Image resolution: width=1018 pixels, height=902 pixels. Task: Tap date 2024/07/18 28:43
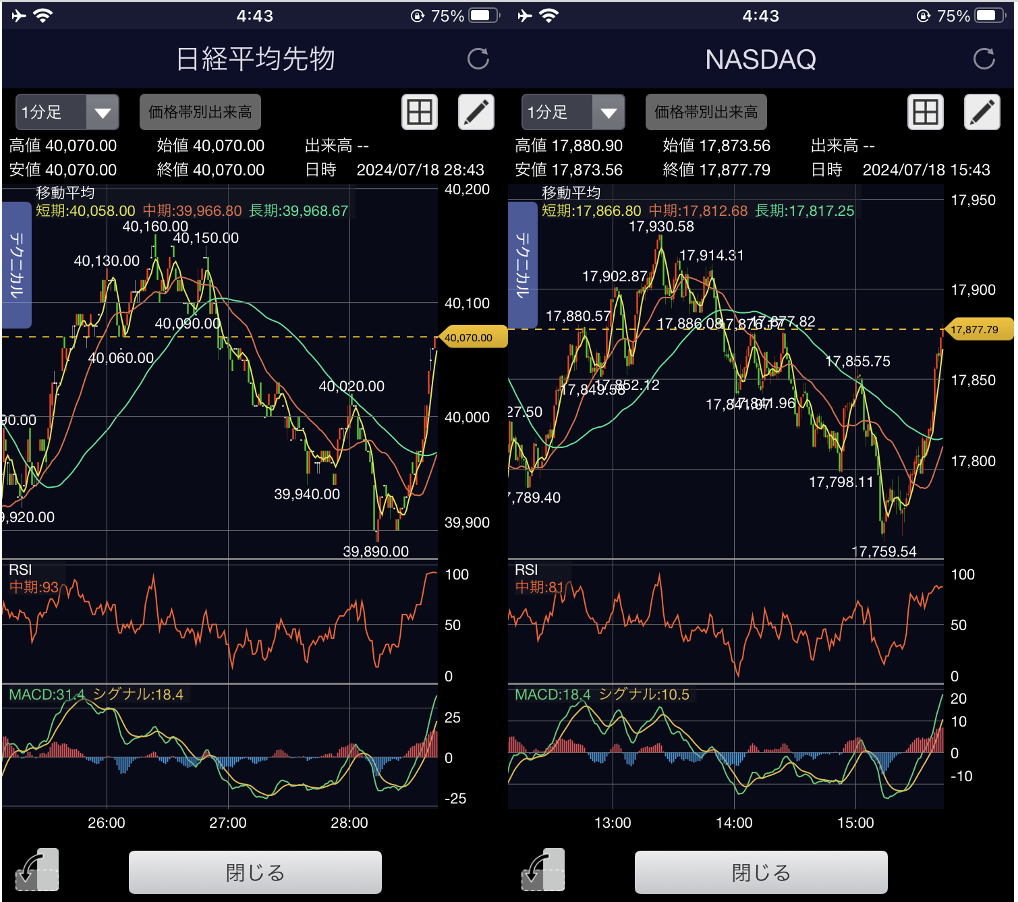point(420,169)
